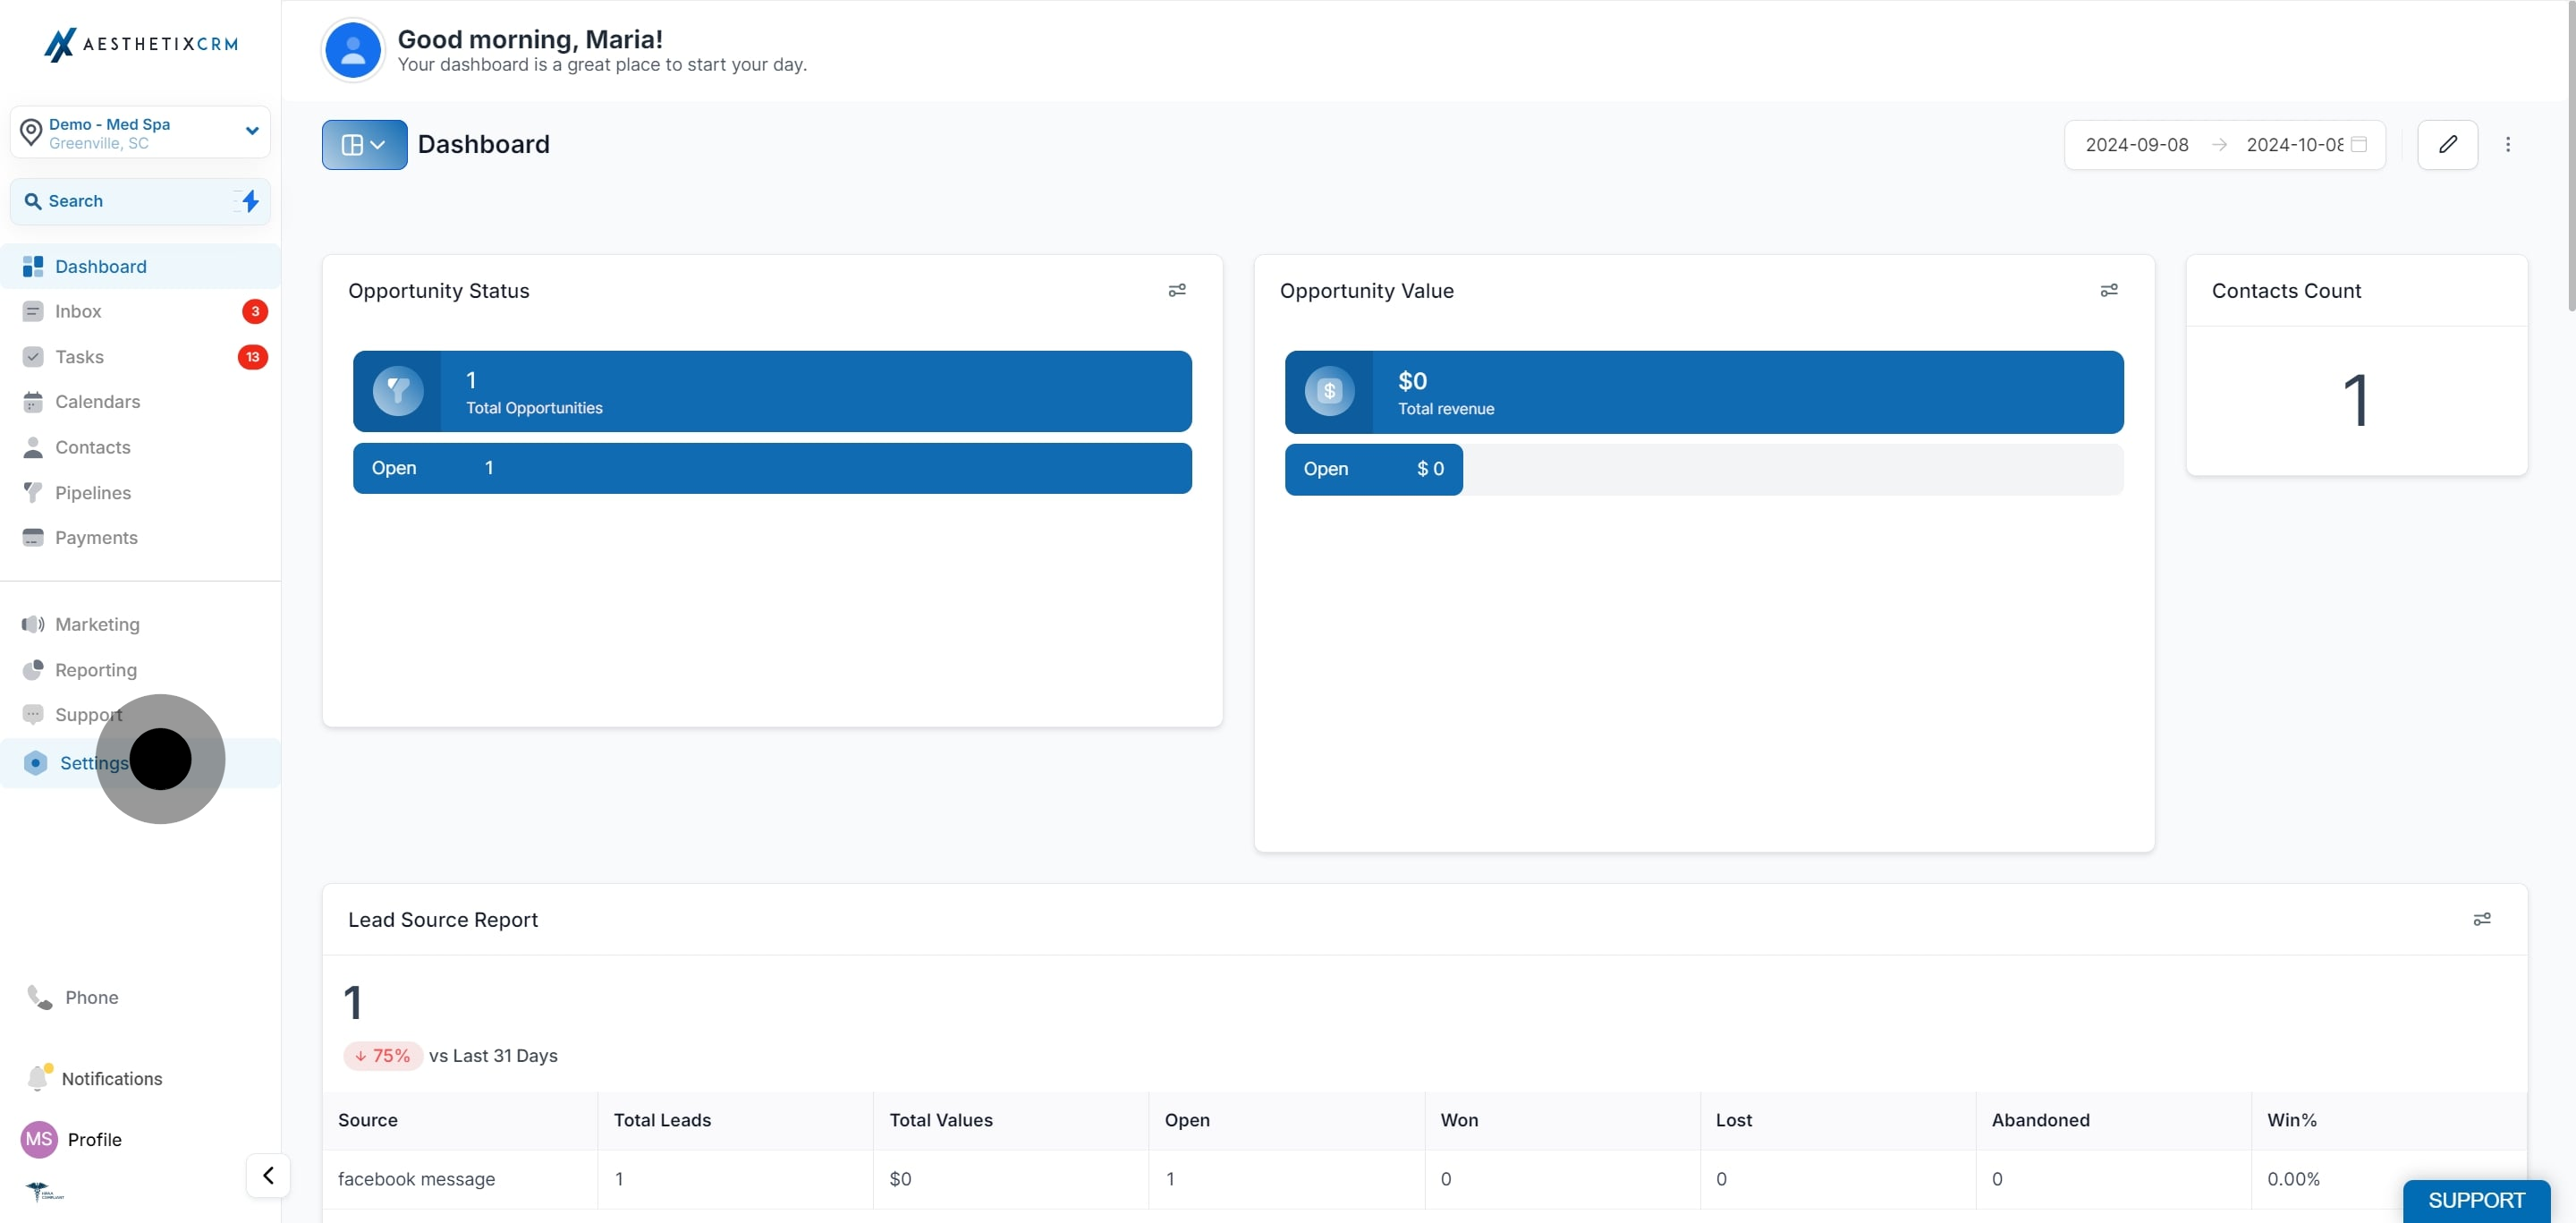Open Lead Source Report filter settings icon
The height and width of the screenshot is (1223, 2576).
tap(2482, 919)
